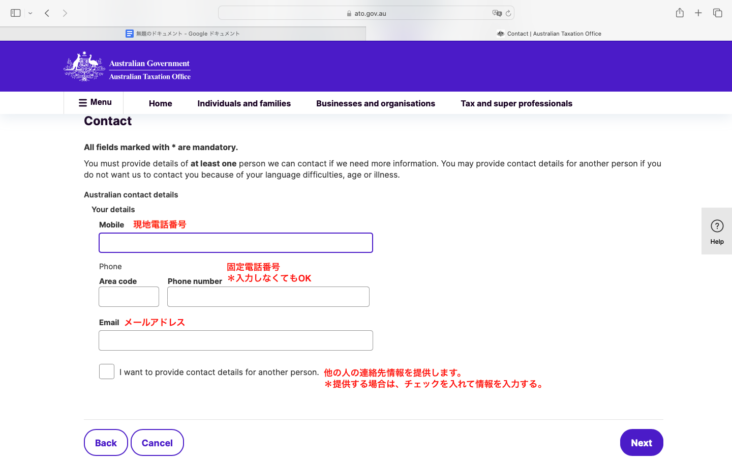The image size is (732, 458).
Task: Go back using browser back arrow
Action: pos(47,13)
